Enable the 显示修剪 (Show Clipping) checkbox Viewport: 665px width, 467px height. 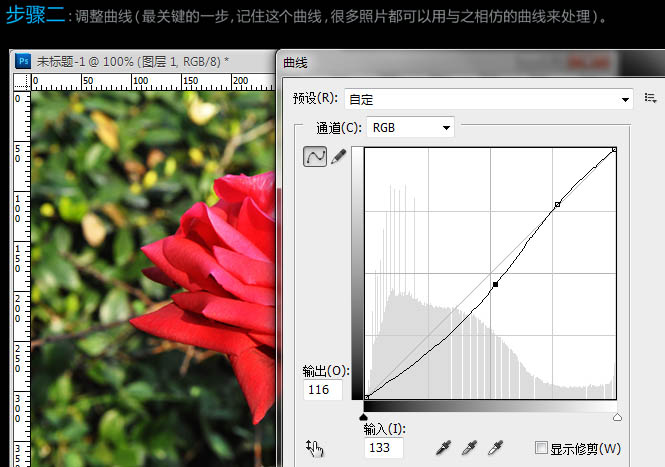541,448
